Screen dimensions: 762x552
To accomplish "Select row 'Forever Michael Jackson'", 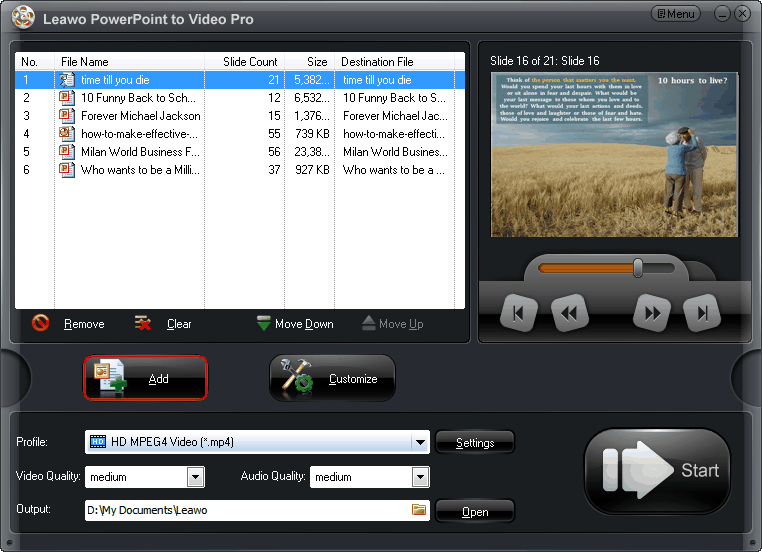I will 240,116.
